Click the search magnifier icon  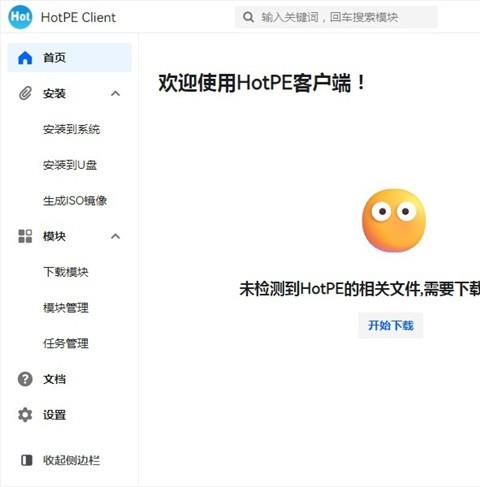pyautogui.click(x=248, y=17)
